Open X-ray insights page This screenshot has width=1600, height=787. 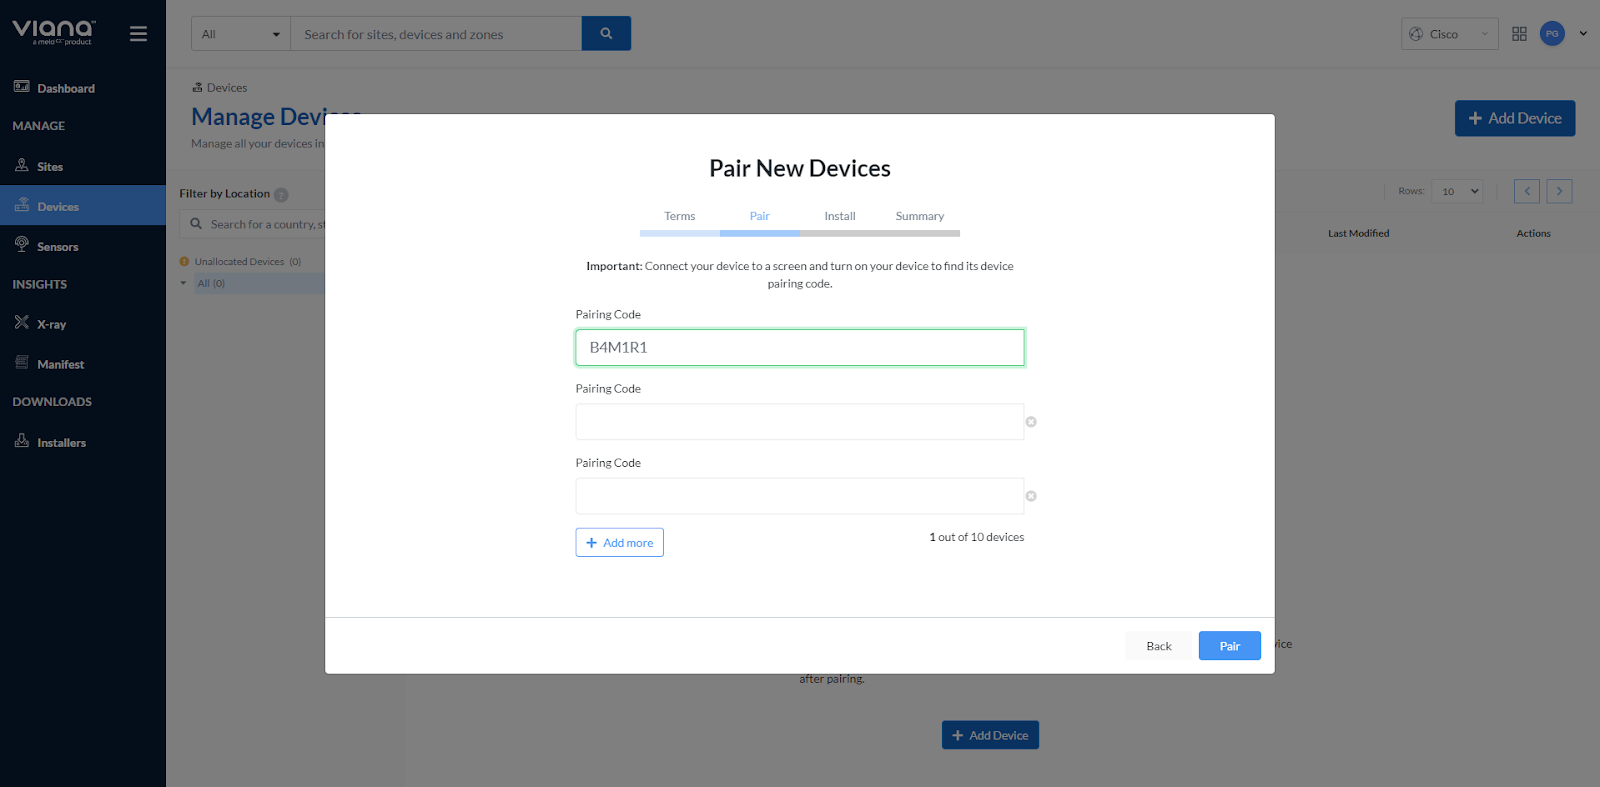(51, 324)
